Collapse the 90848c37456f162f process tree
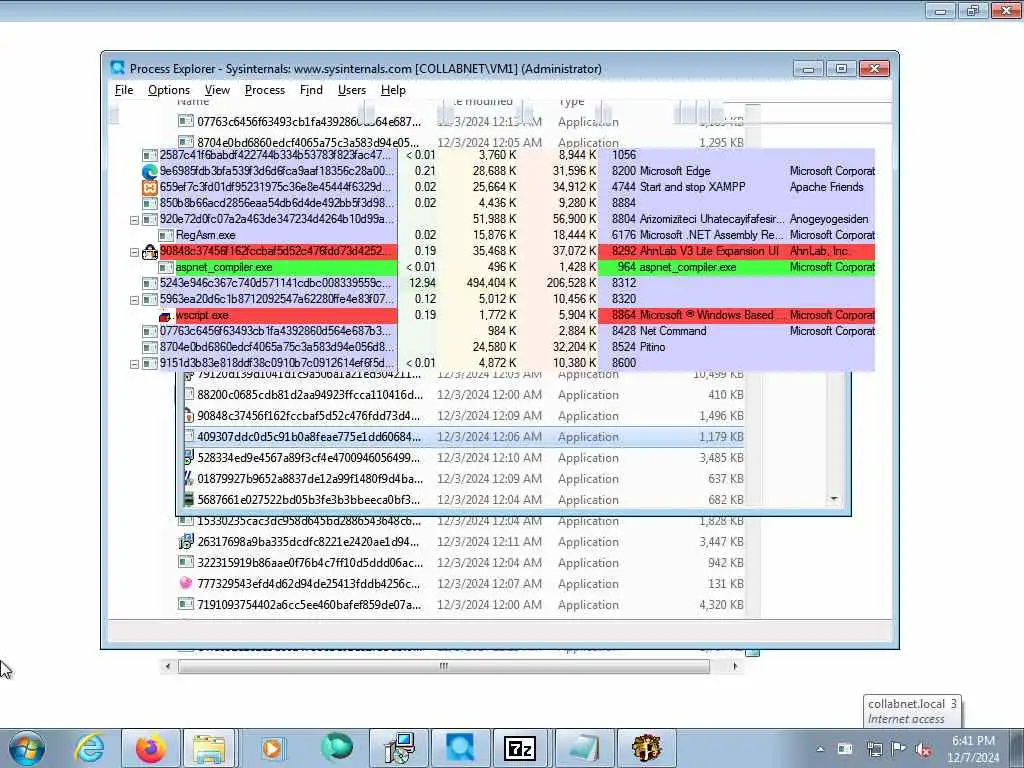This screenshot has height=768, width=1024. click(135, 251)
